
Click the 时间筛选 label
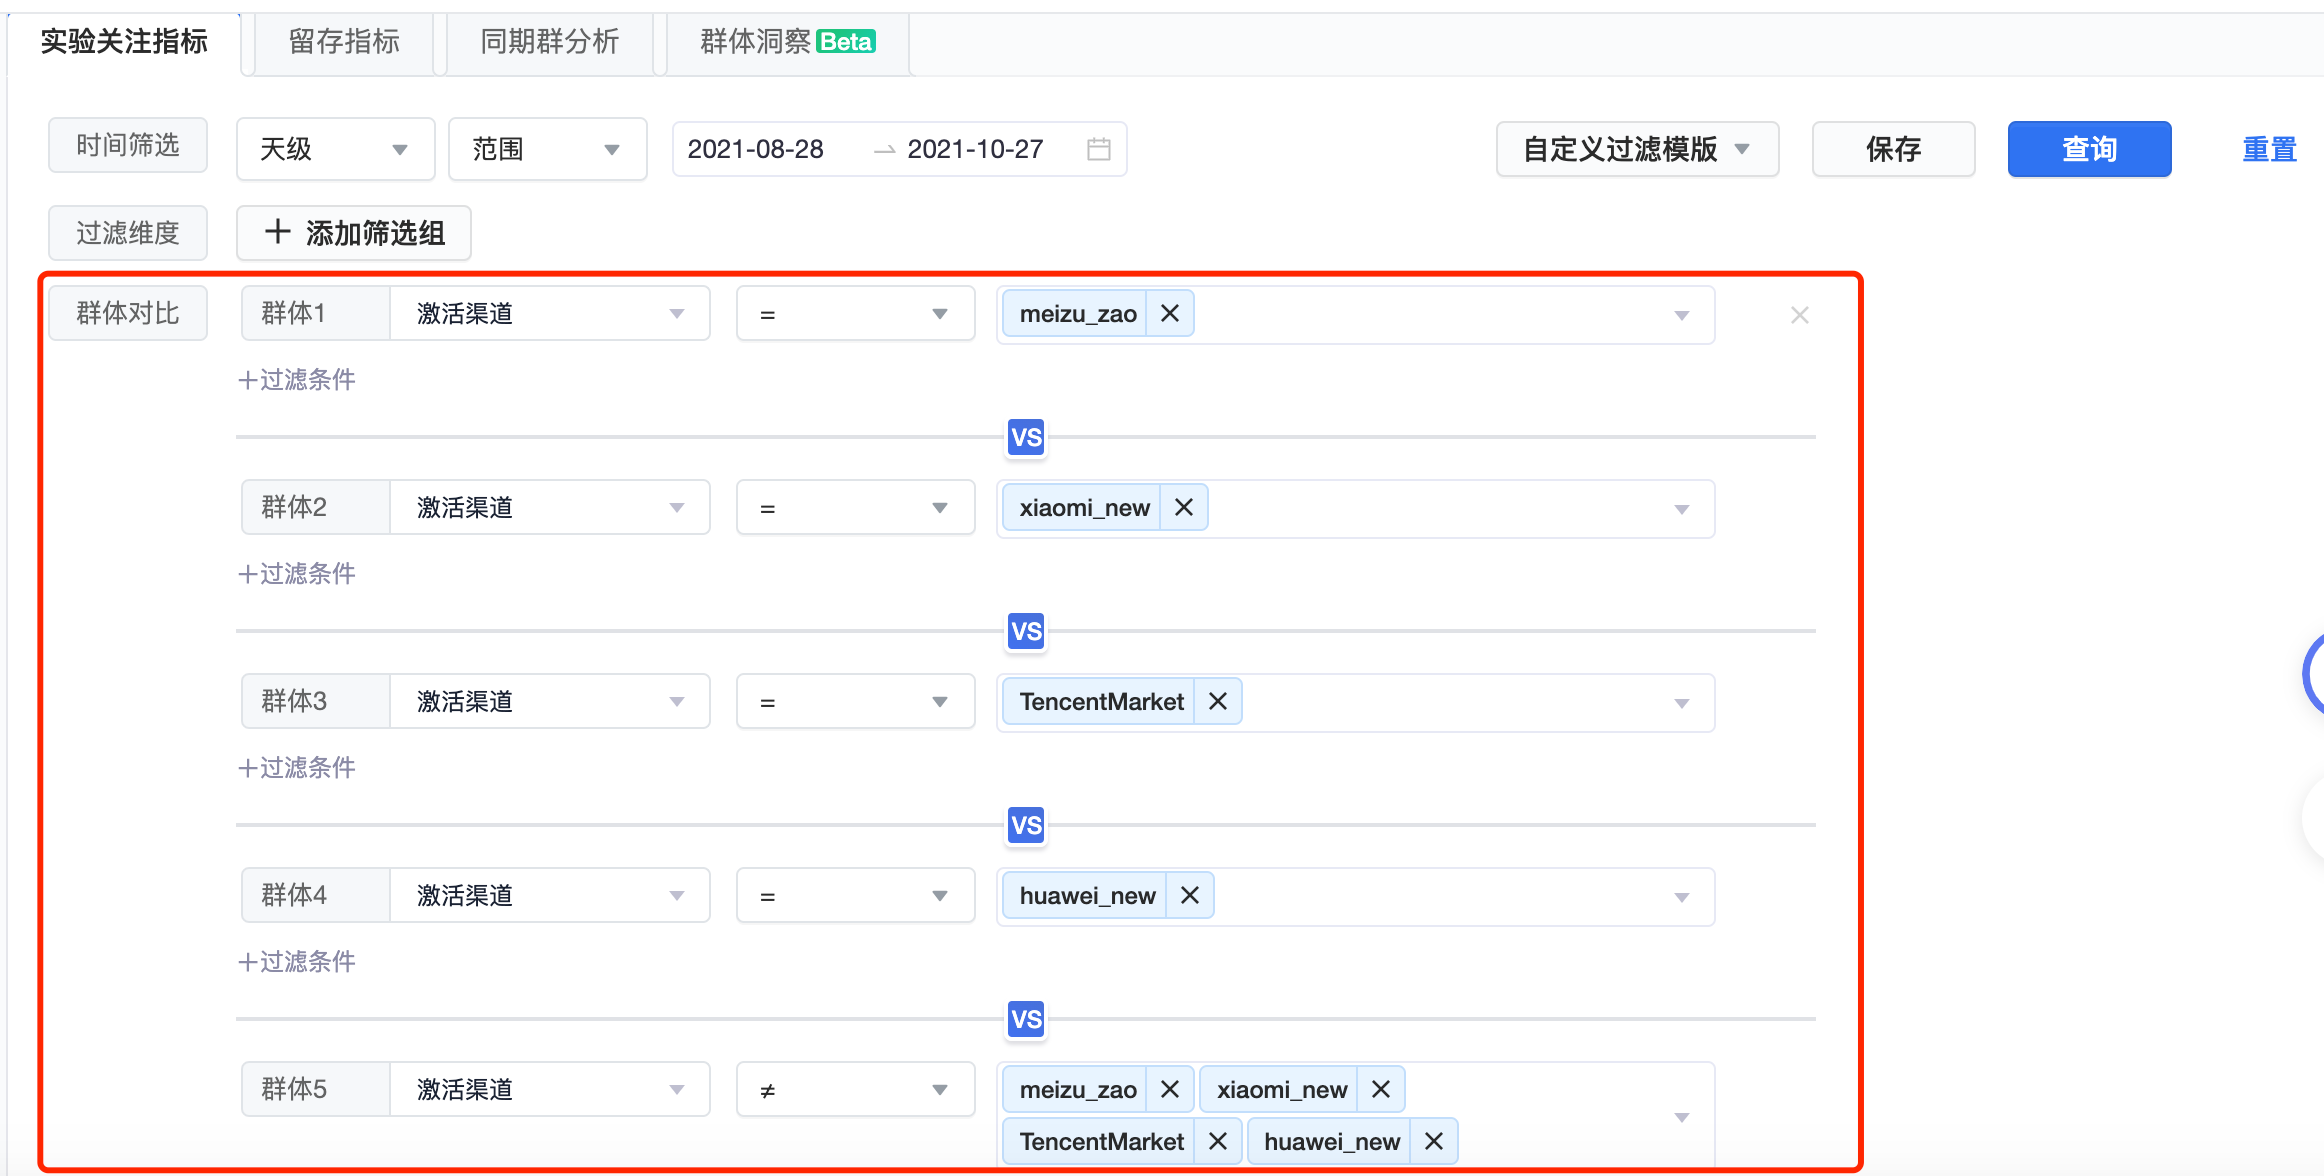[x=128, y=145]
